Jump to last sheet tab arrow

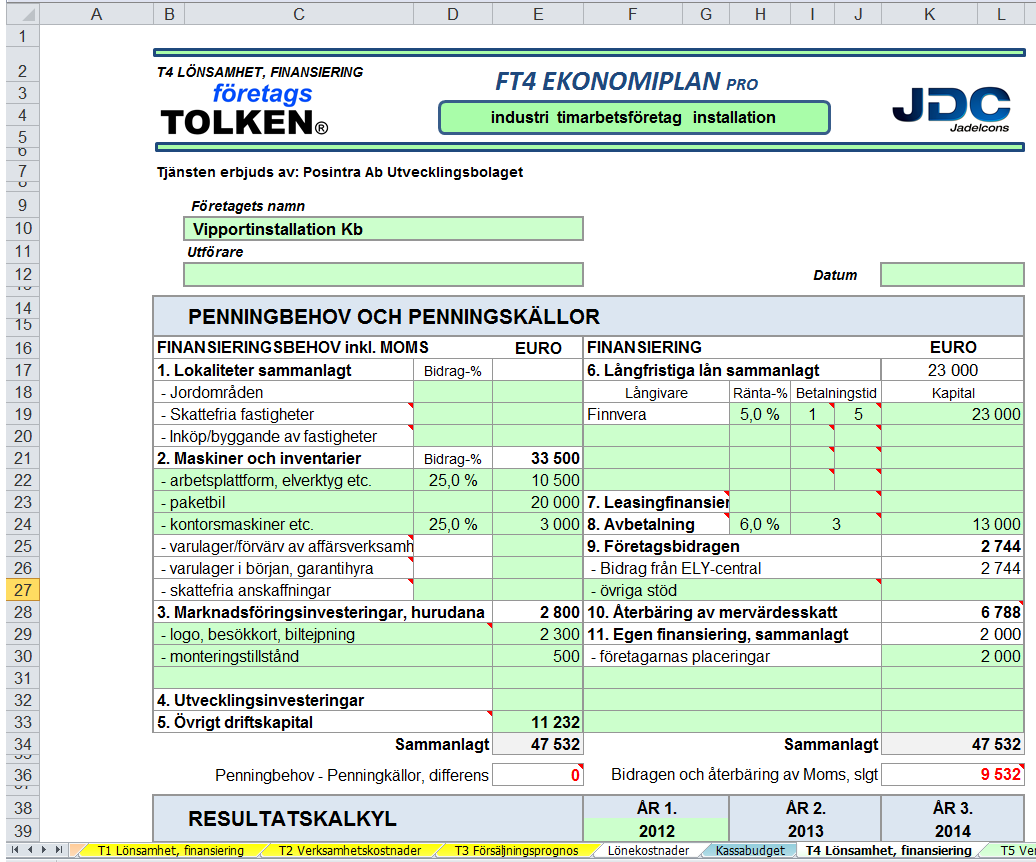(x=59, y=849)
